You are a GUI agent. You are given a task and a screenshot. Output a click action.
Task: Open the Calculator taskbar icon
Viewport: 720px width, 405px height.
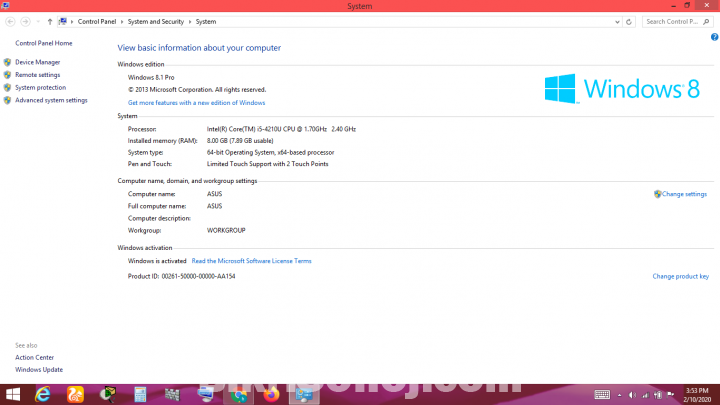[140, 394]
